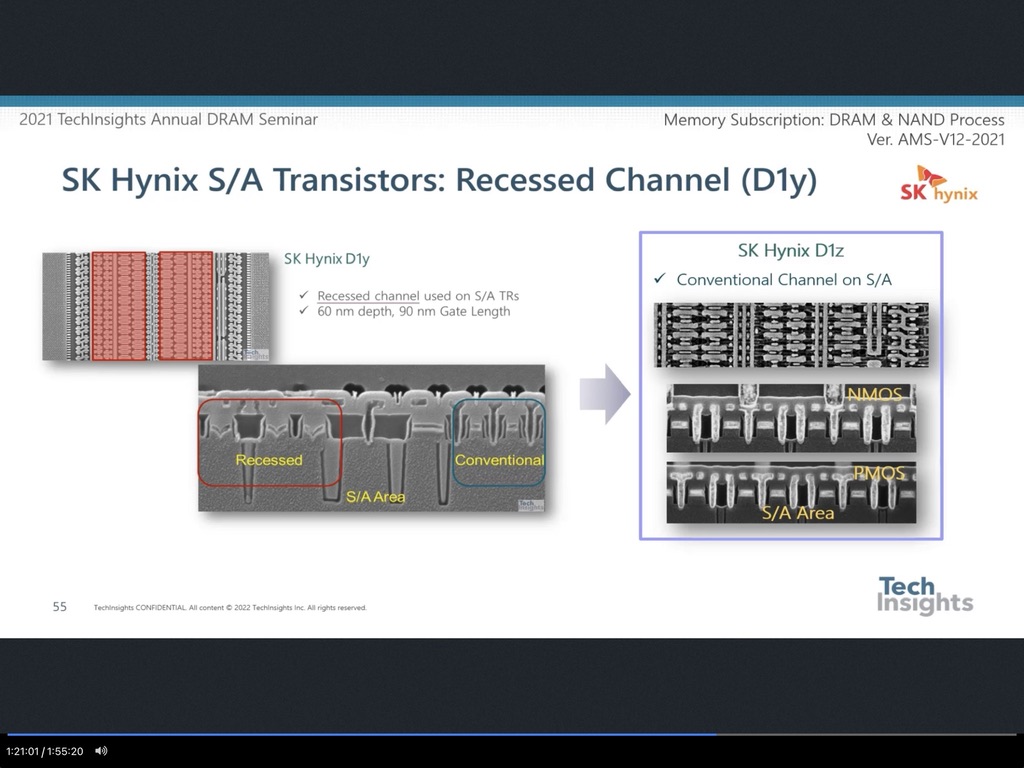1024x768 pixels.
Task: Mute the video with the speaker icon
Action: click(x=101, y=751)
